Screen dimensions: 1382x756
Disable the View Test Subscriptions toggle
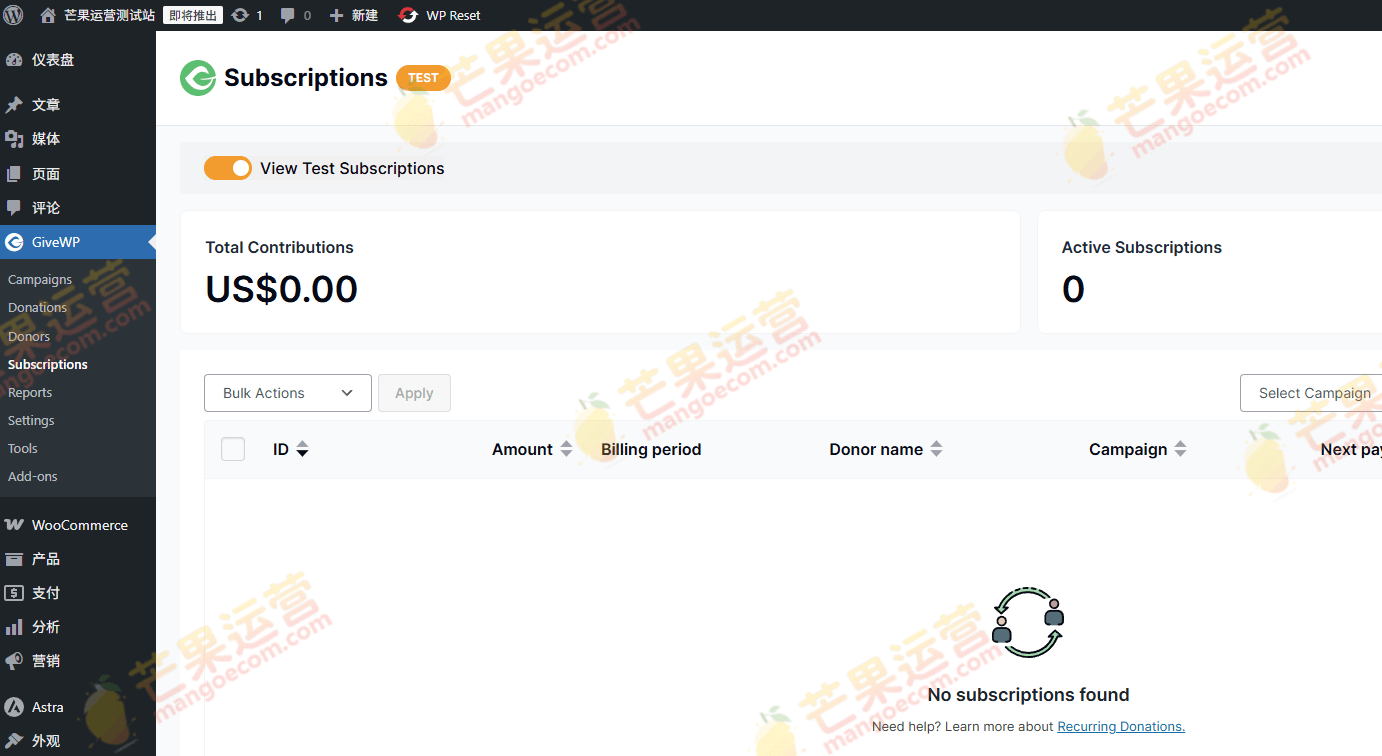click(228, 168)
